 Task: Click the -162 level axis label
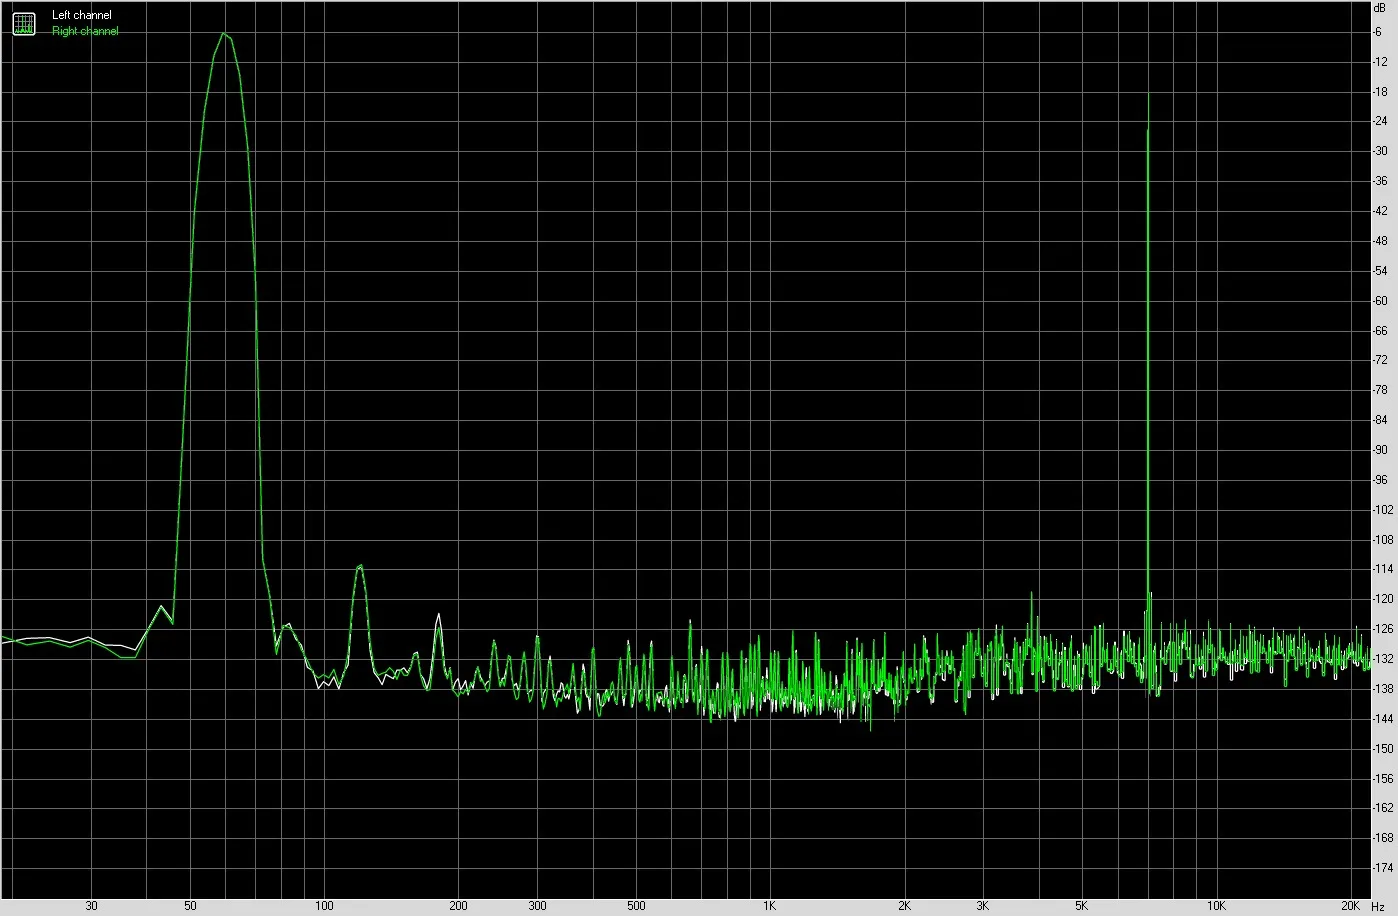pyautogui.click(x=1383, y=809)
